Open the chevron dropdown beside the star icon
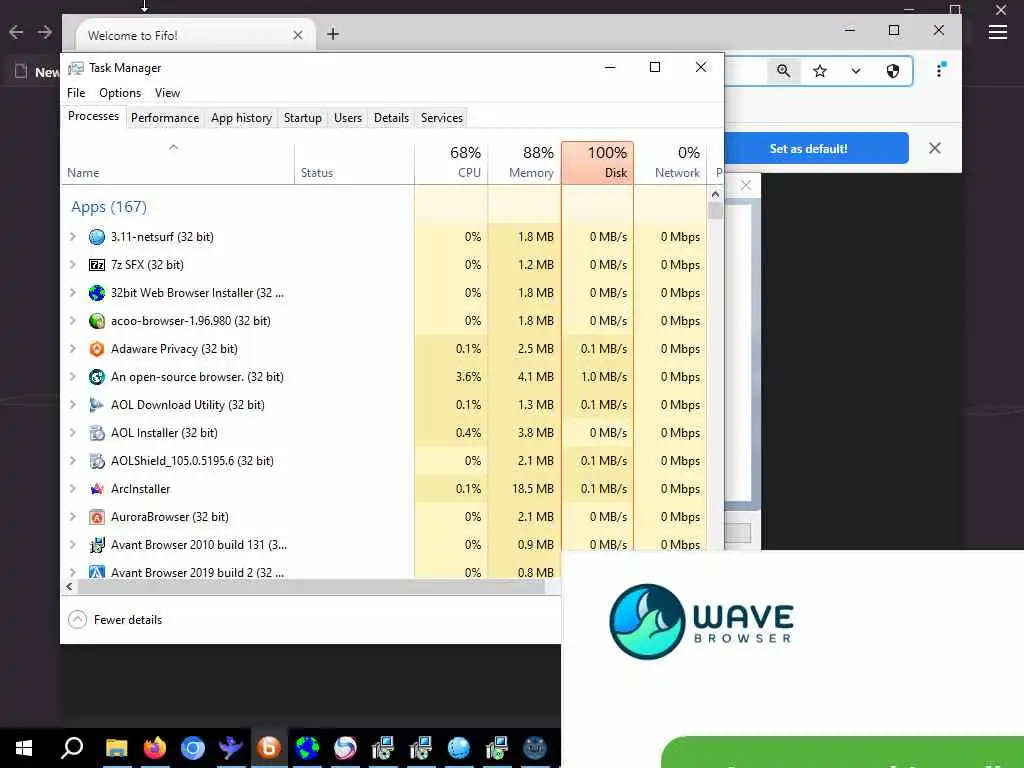 tap(856, 71)
